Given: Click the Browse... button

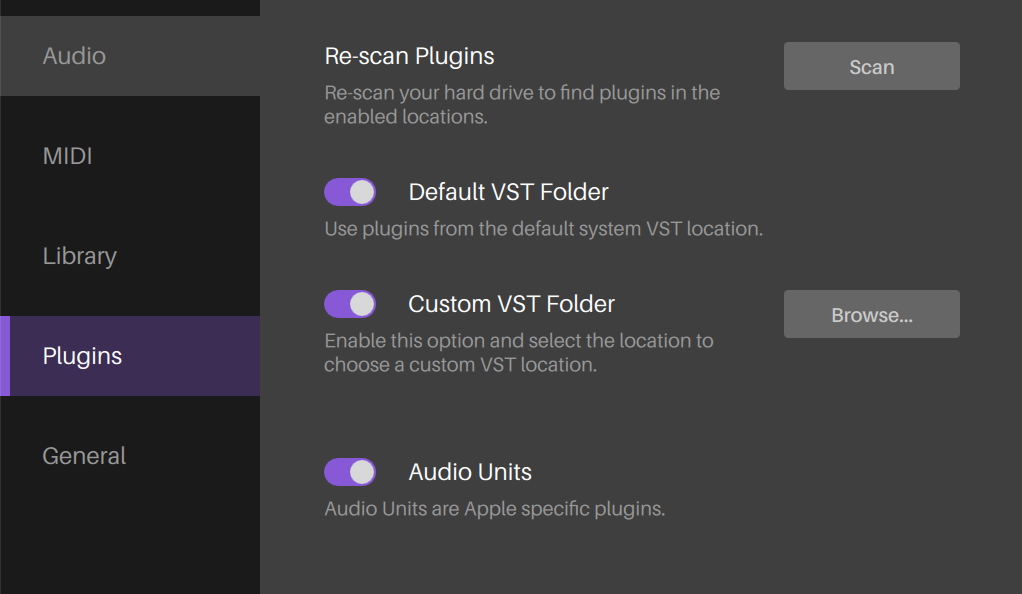Looking at the screenshot, I should (871, 315).
